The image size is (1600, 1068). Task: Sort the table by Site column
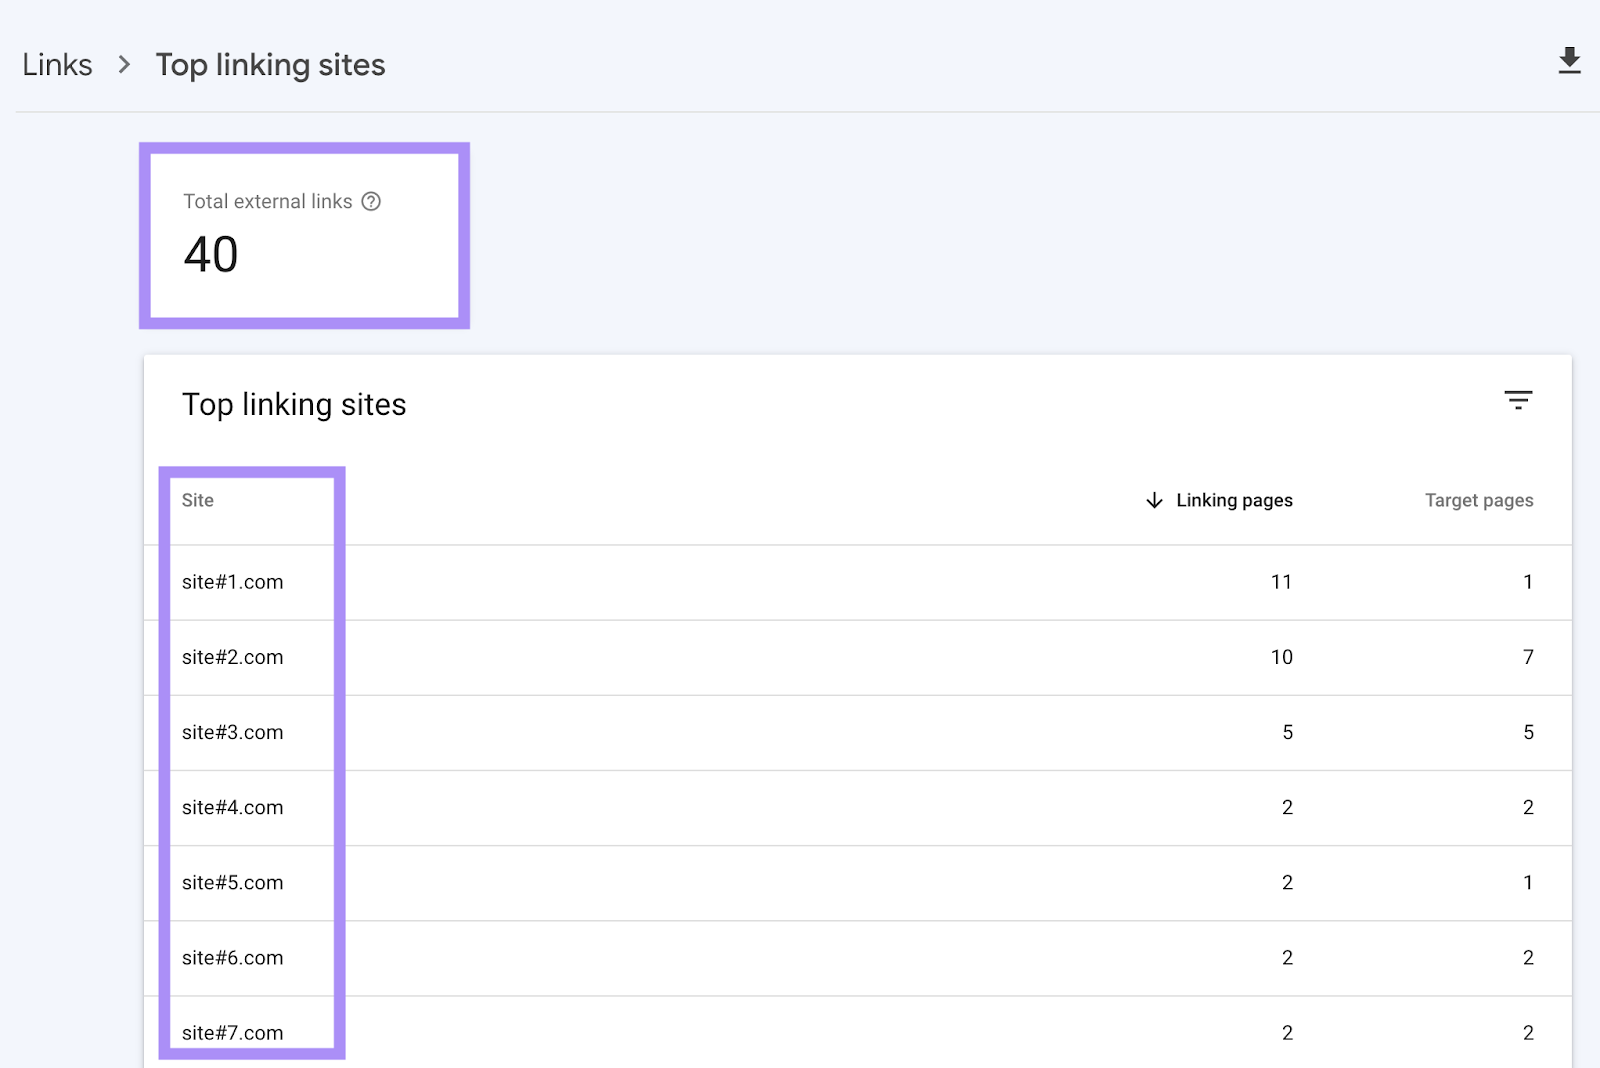point(196,500)
